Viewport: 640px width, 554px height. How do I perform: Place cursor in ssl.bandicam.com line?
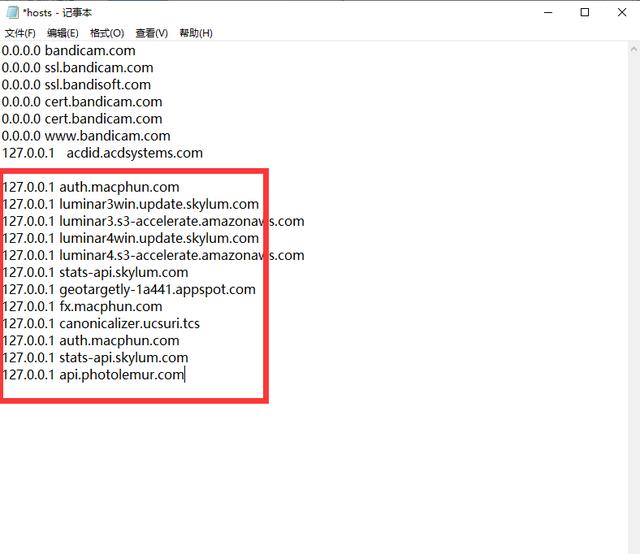coord(78,68)
